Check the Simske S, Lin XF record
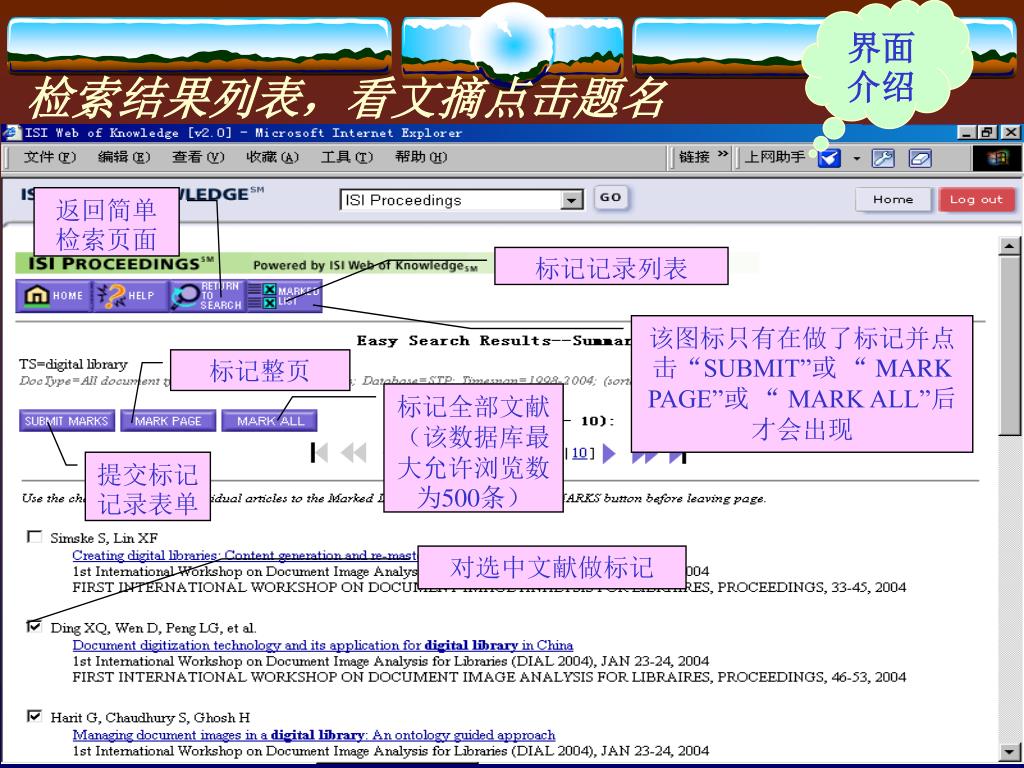Viewport: 1024px width, 768px height. (34, 537)
